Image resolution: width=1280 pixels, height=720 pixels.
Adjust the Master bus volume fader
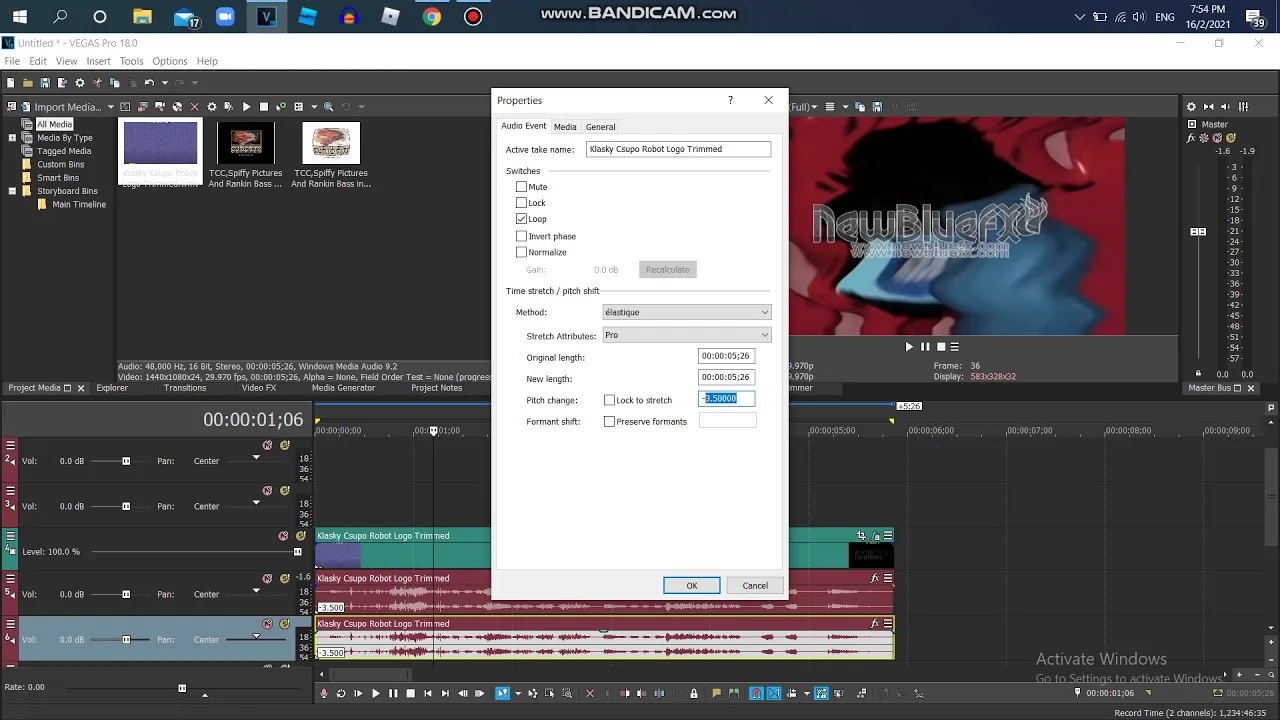(1198, 231)
